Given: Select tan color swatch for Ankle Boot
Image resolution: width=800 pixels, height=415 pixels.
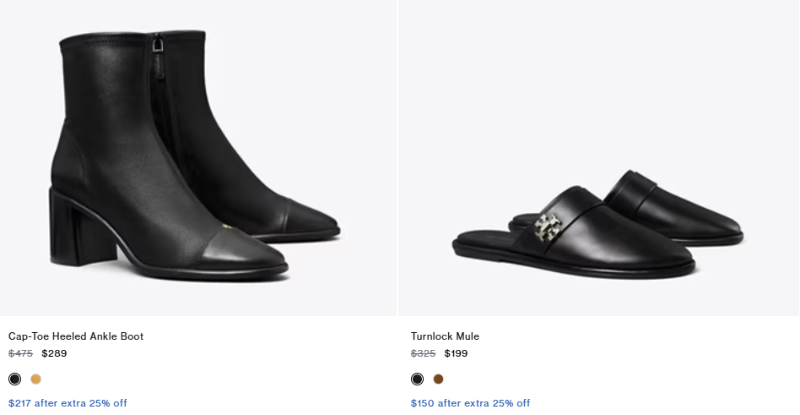Looking at the screenshot, I should pos(36,379).
